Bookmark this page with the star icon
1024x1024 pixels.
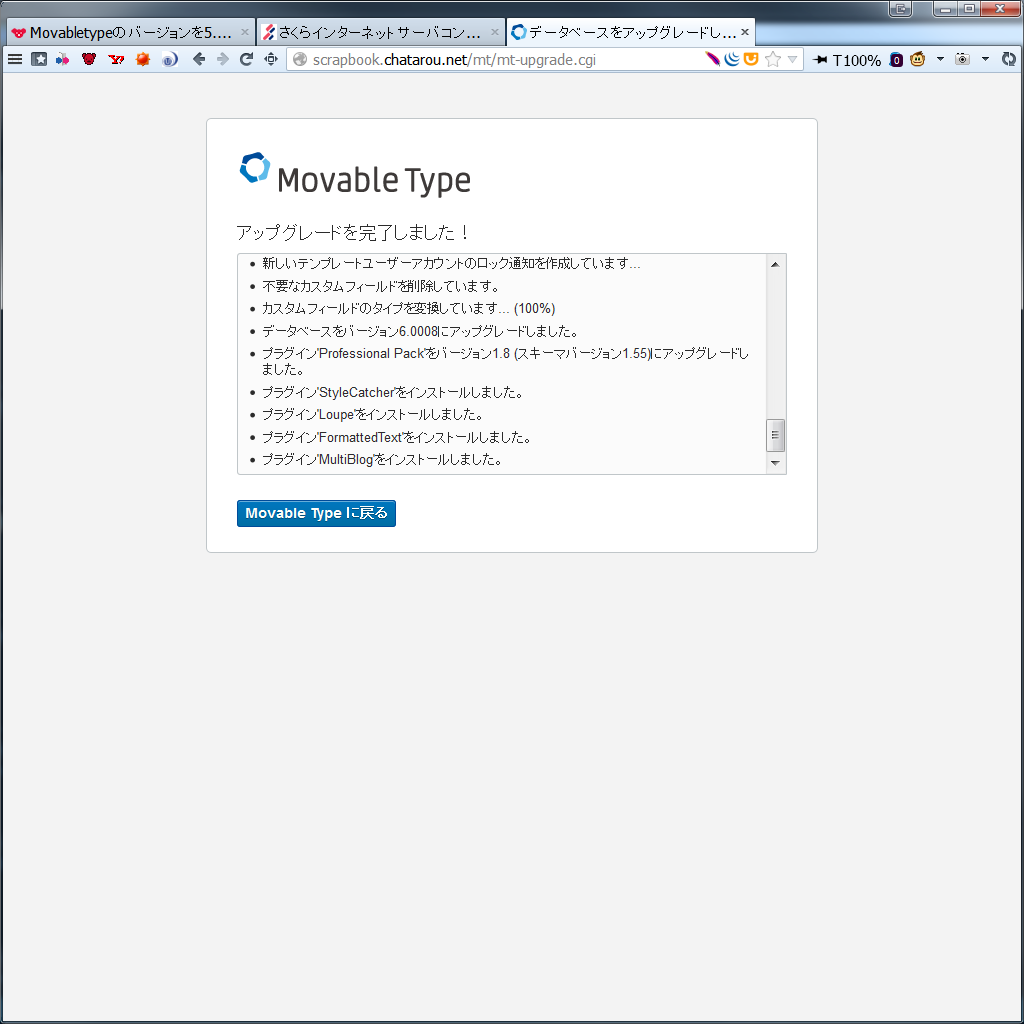coord(773,59)
